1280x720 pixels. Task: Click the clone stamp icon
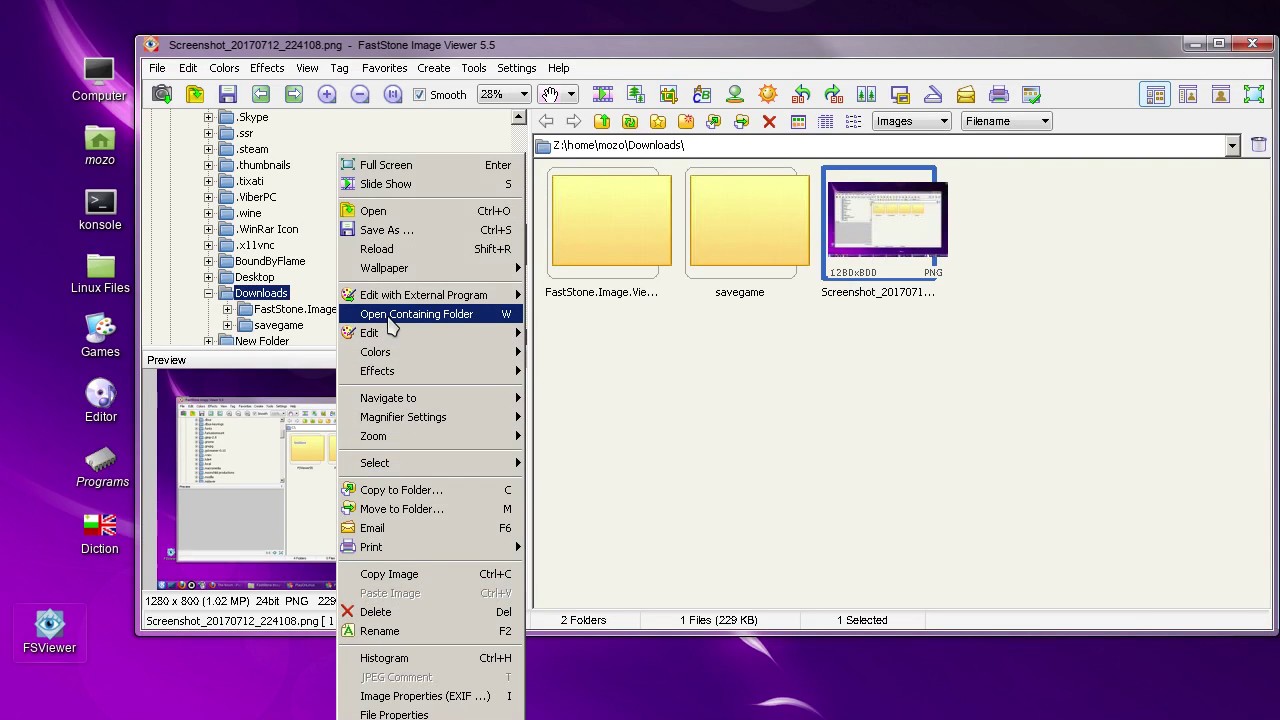tap(735, 95)
